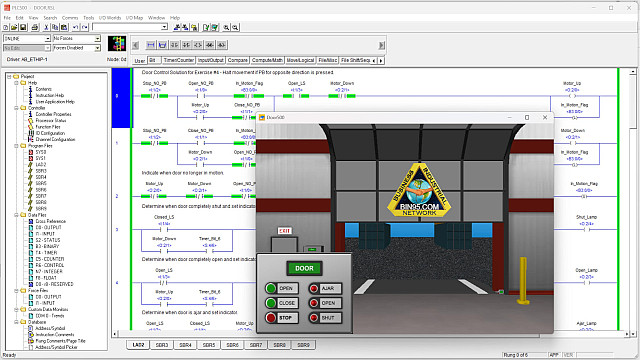Collapse the Project tree root
This screenshot has width=640, height=360.
click(9, 76)
